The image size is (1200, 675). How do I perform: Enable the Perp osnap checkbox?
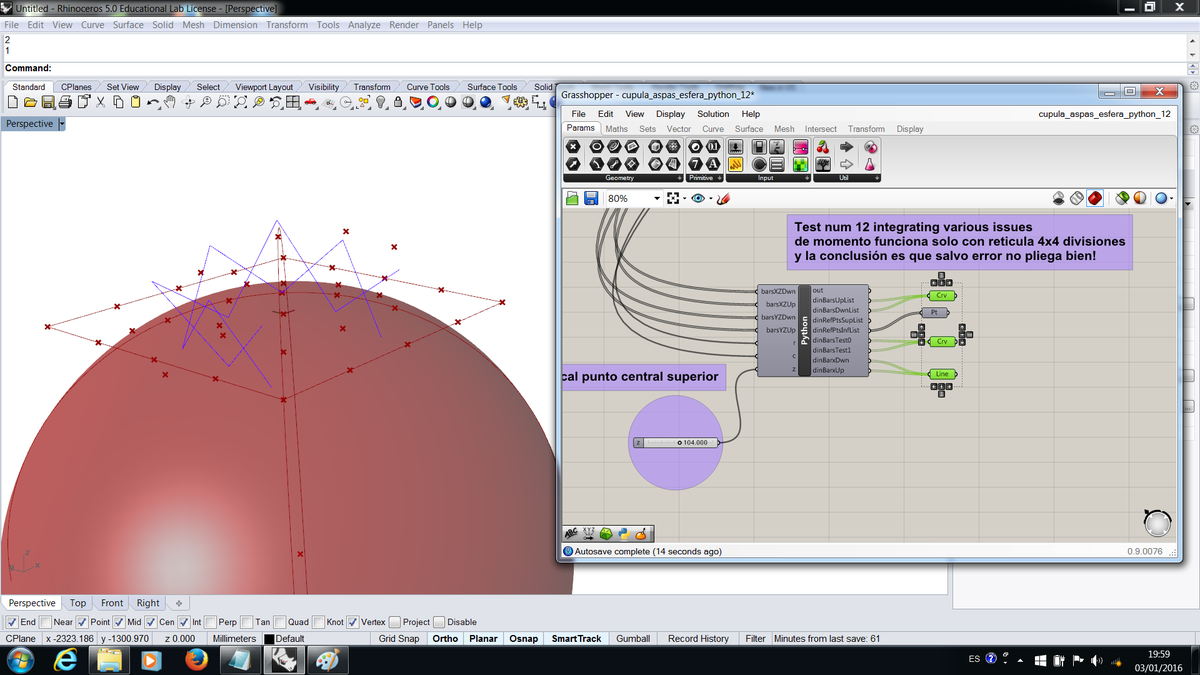[x=210, y=622]
